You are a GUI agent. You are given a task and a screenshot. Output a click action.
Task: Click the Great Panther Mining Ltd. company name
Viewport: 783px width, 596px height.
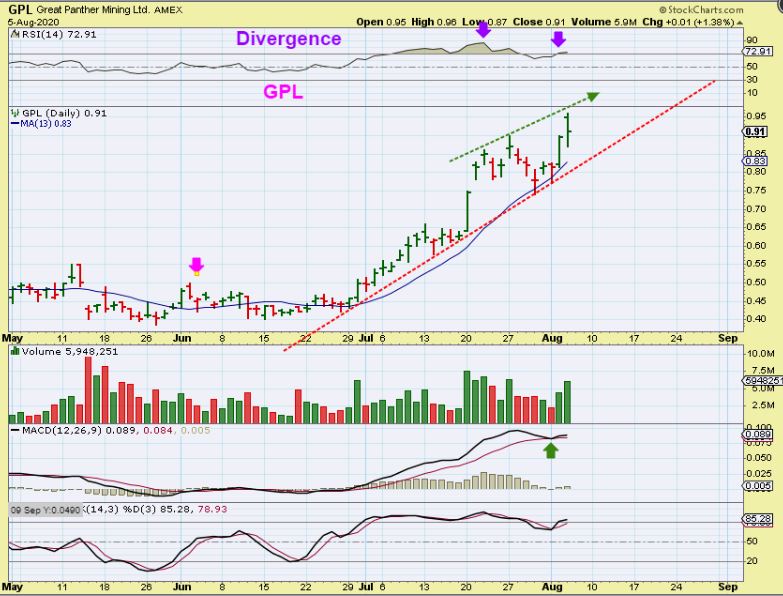[x=93, y=10]
